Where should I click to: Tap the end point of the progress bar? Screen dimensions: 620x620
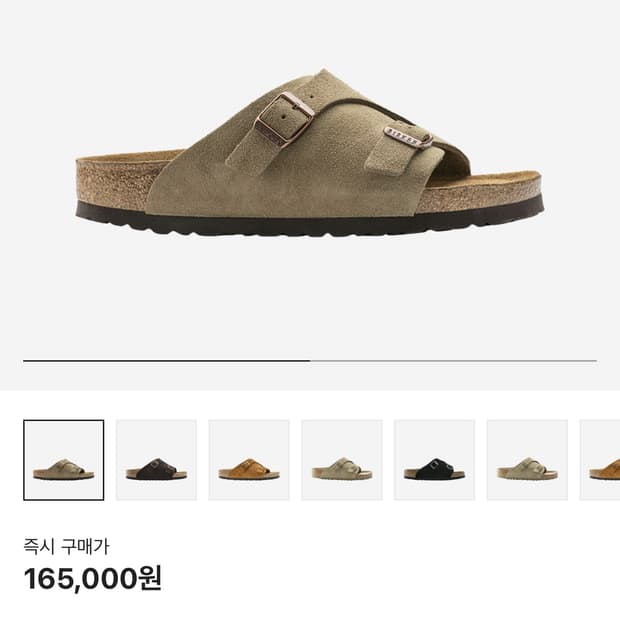point(596,361)
